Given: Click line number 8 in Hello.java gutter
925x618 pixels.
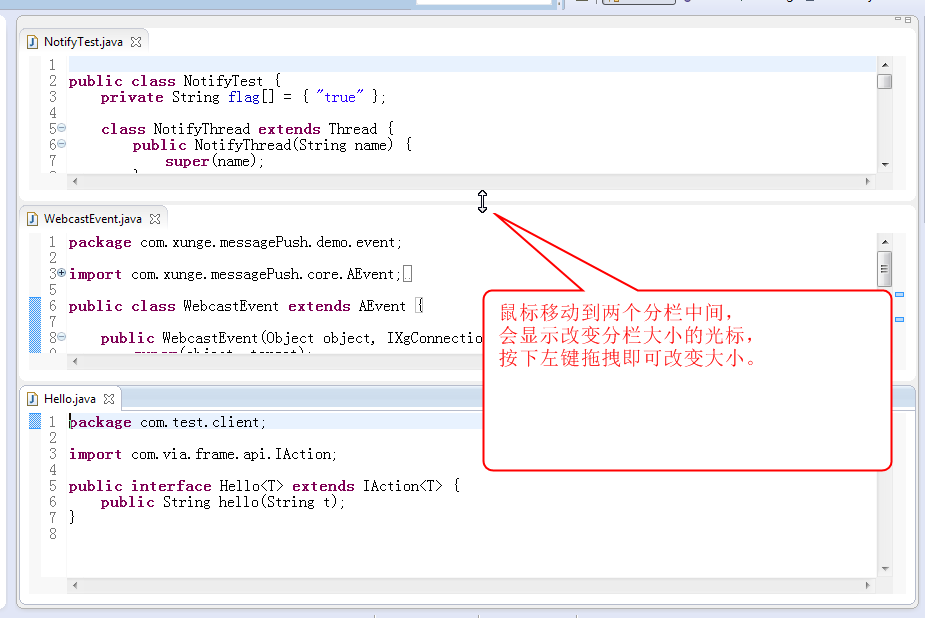Looking at the screenshot, I should 53,534.
